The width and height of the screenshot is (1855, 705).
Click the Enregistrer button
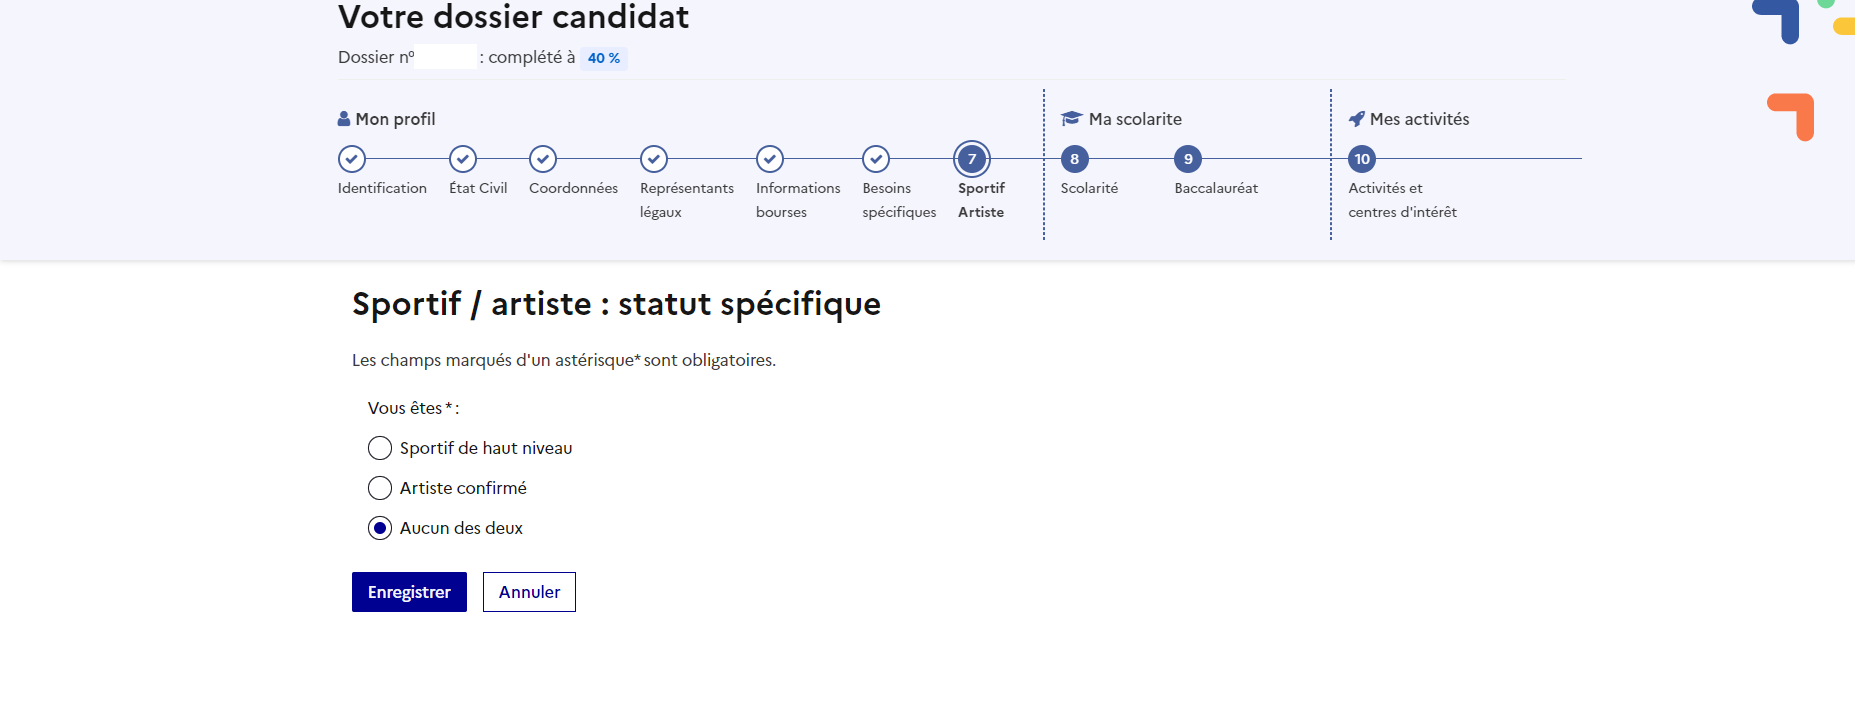point(409,592)
